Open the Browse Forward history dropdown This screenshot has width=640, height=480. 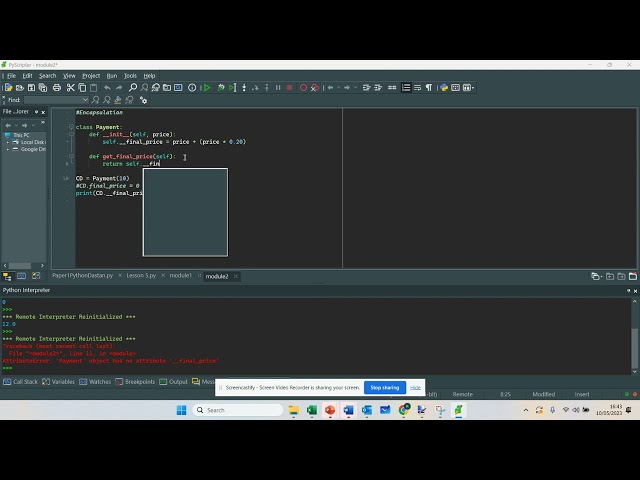[355, 88]
